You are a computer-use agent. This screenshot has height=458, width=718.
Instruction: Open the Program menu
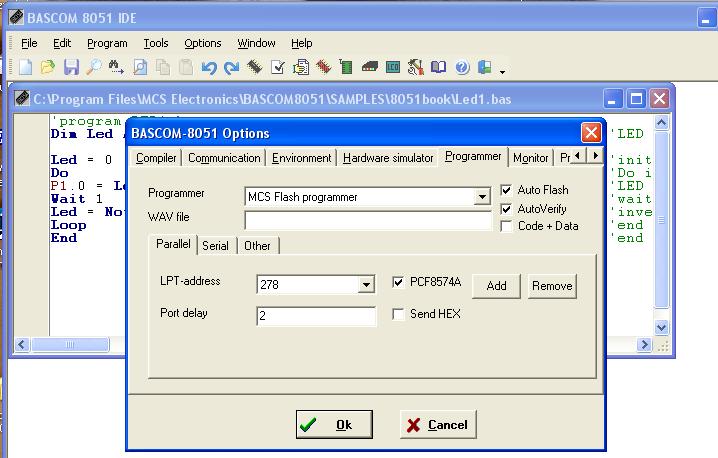tap(107, 43)
